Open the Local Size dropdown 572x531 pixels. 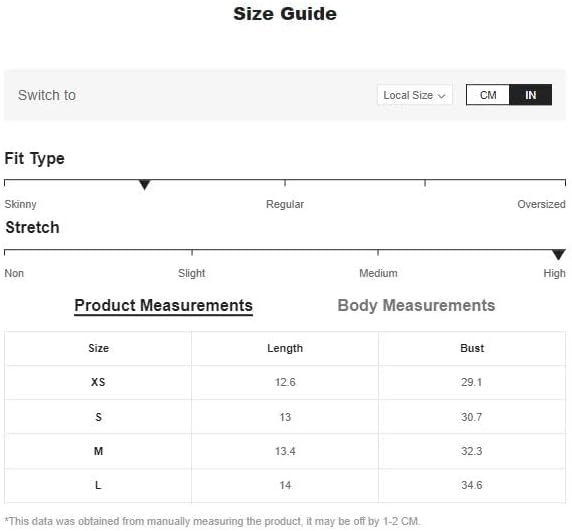click(414, 95)
